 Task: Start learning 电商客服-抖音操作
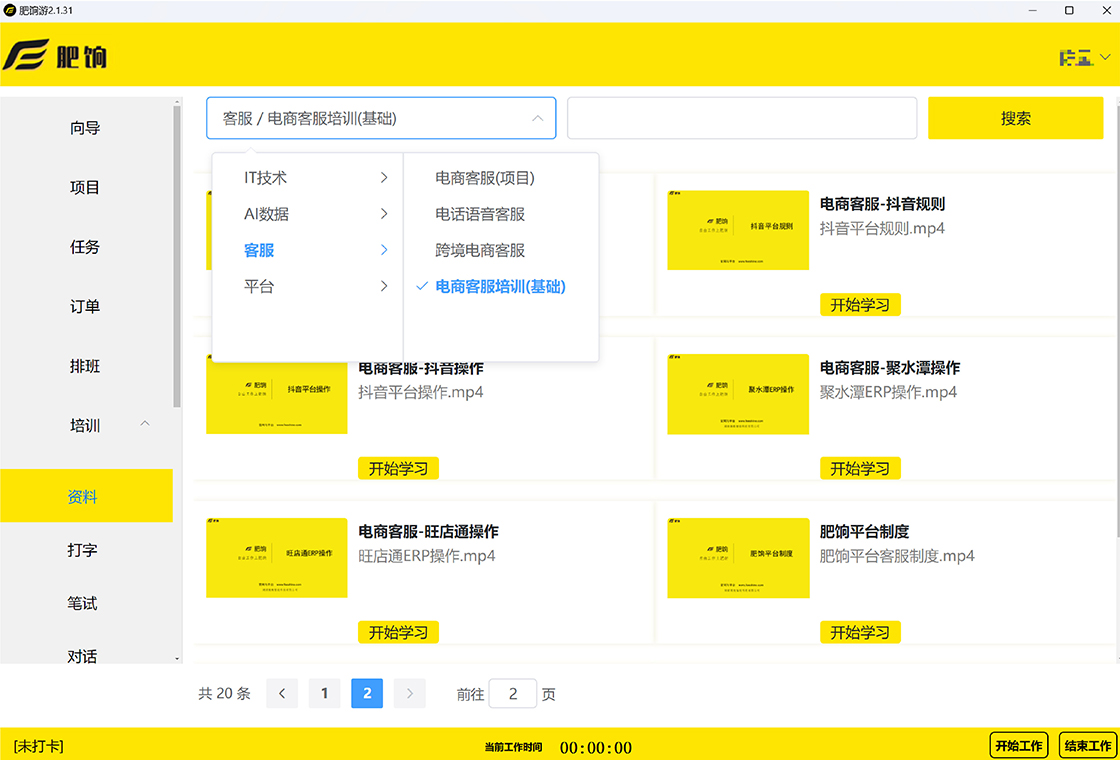pos(398,468)
